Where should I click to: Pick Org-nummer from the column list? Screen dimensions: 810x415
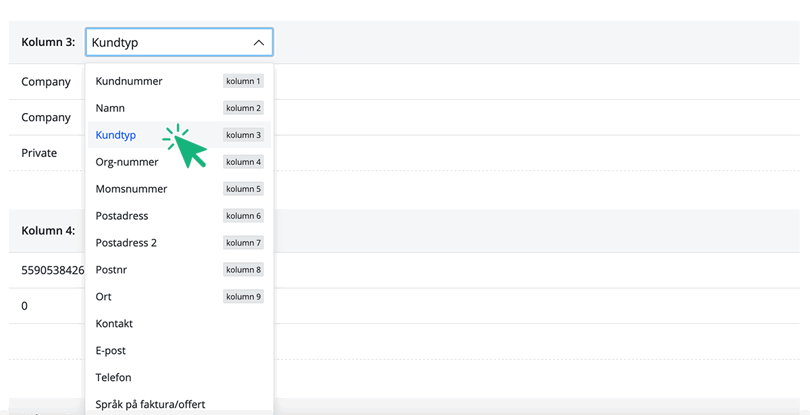coord(127,162)
